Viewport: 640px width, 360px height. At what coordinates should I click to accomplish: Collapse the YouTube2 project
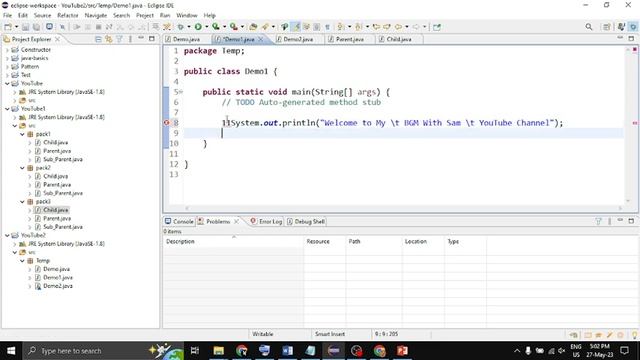[x=7, y=236]
